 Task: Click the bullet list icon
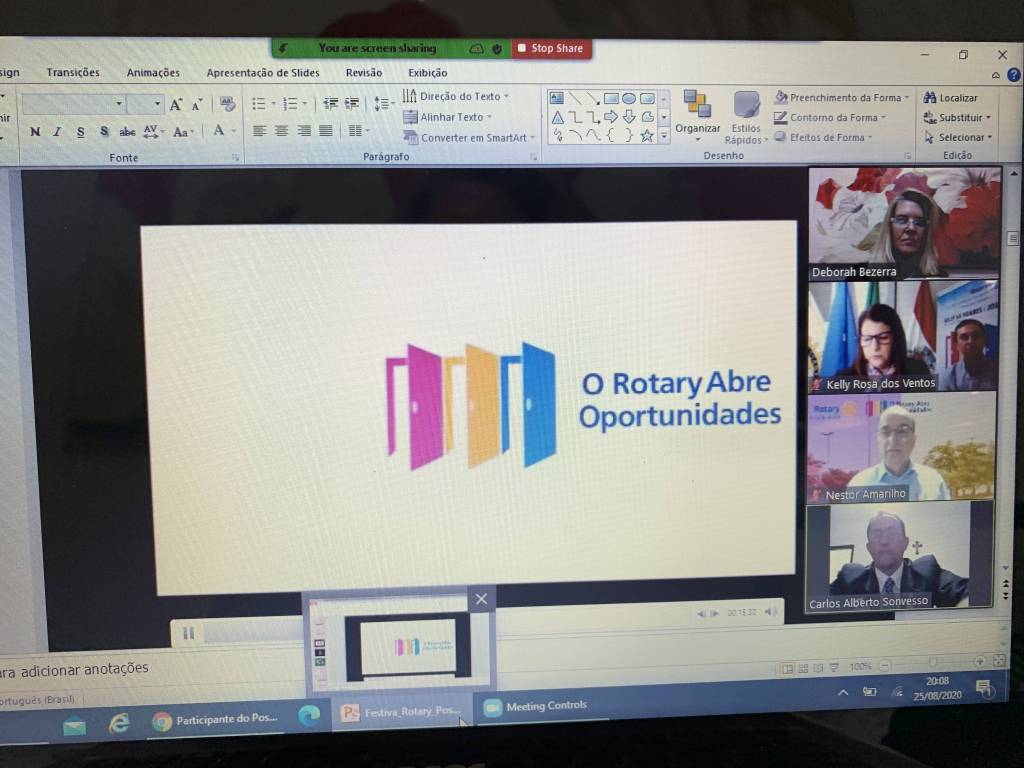[259, 104]
